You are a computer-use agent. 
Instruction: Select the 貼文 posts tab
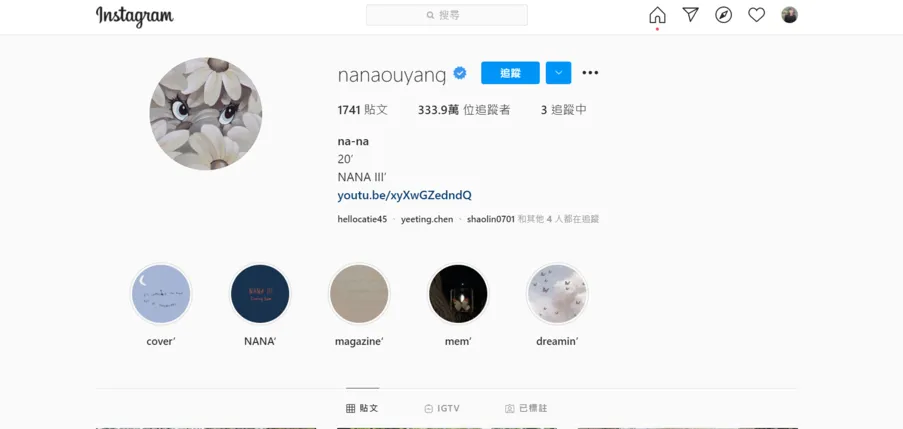coord(362,408)
